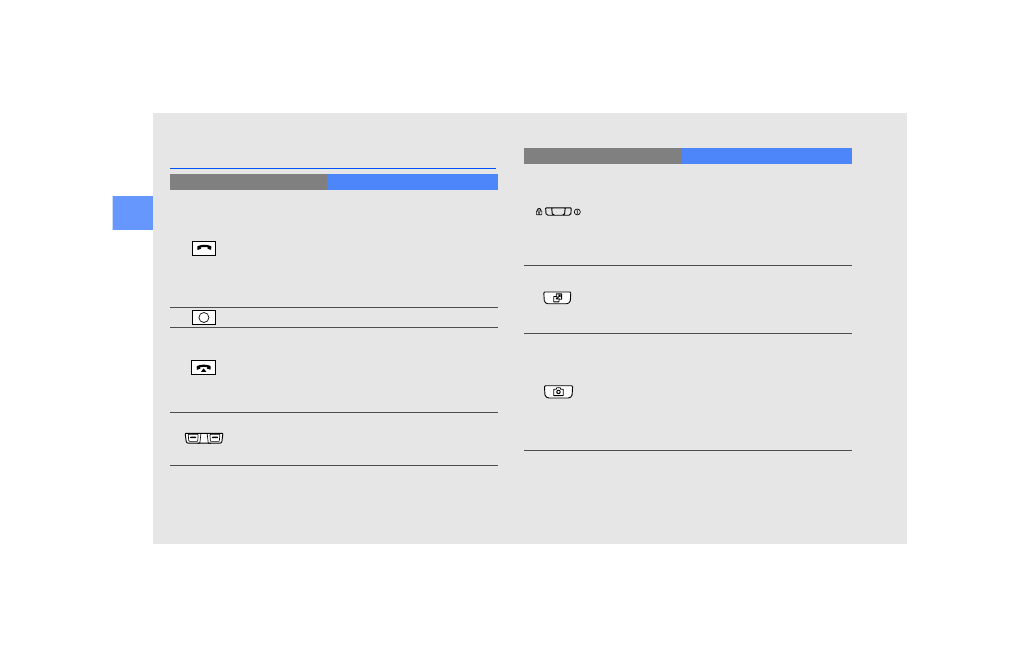Click the round confirm key icon

pyautogui.click(x=204, y=317)
